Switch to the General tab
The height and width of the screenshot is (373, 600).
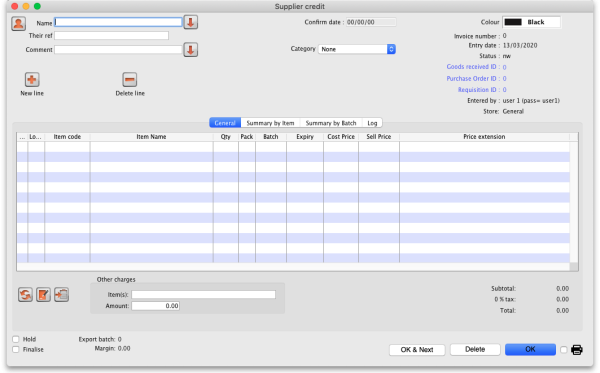pos(225,123)
